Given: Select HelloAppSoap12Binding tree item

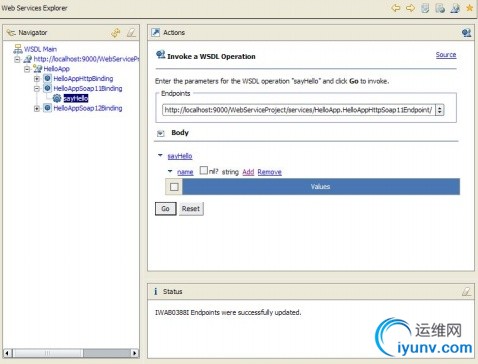Looking at the screenshot, I should pos(88,108).
